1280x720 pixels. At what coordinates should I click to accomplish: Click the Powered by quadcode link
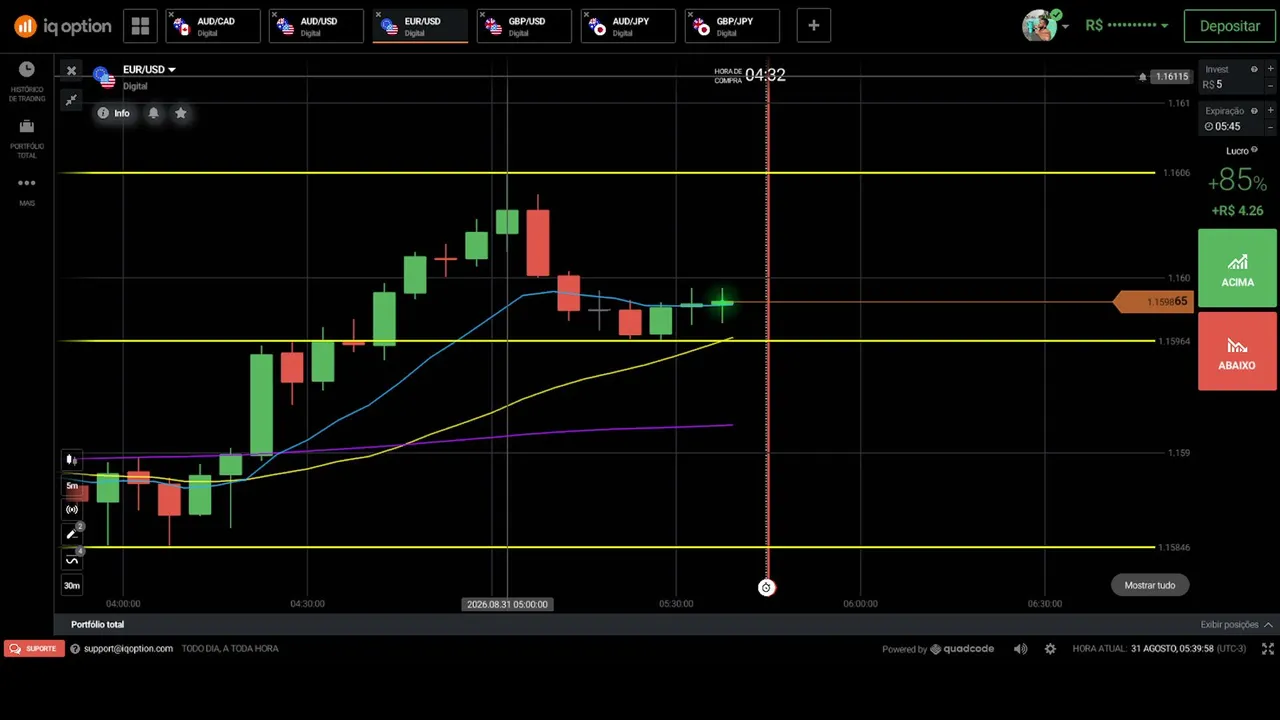point(938,649)
